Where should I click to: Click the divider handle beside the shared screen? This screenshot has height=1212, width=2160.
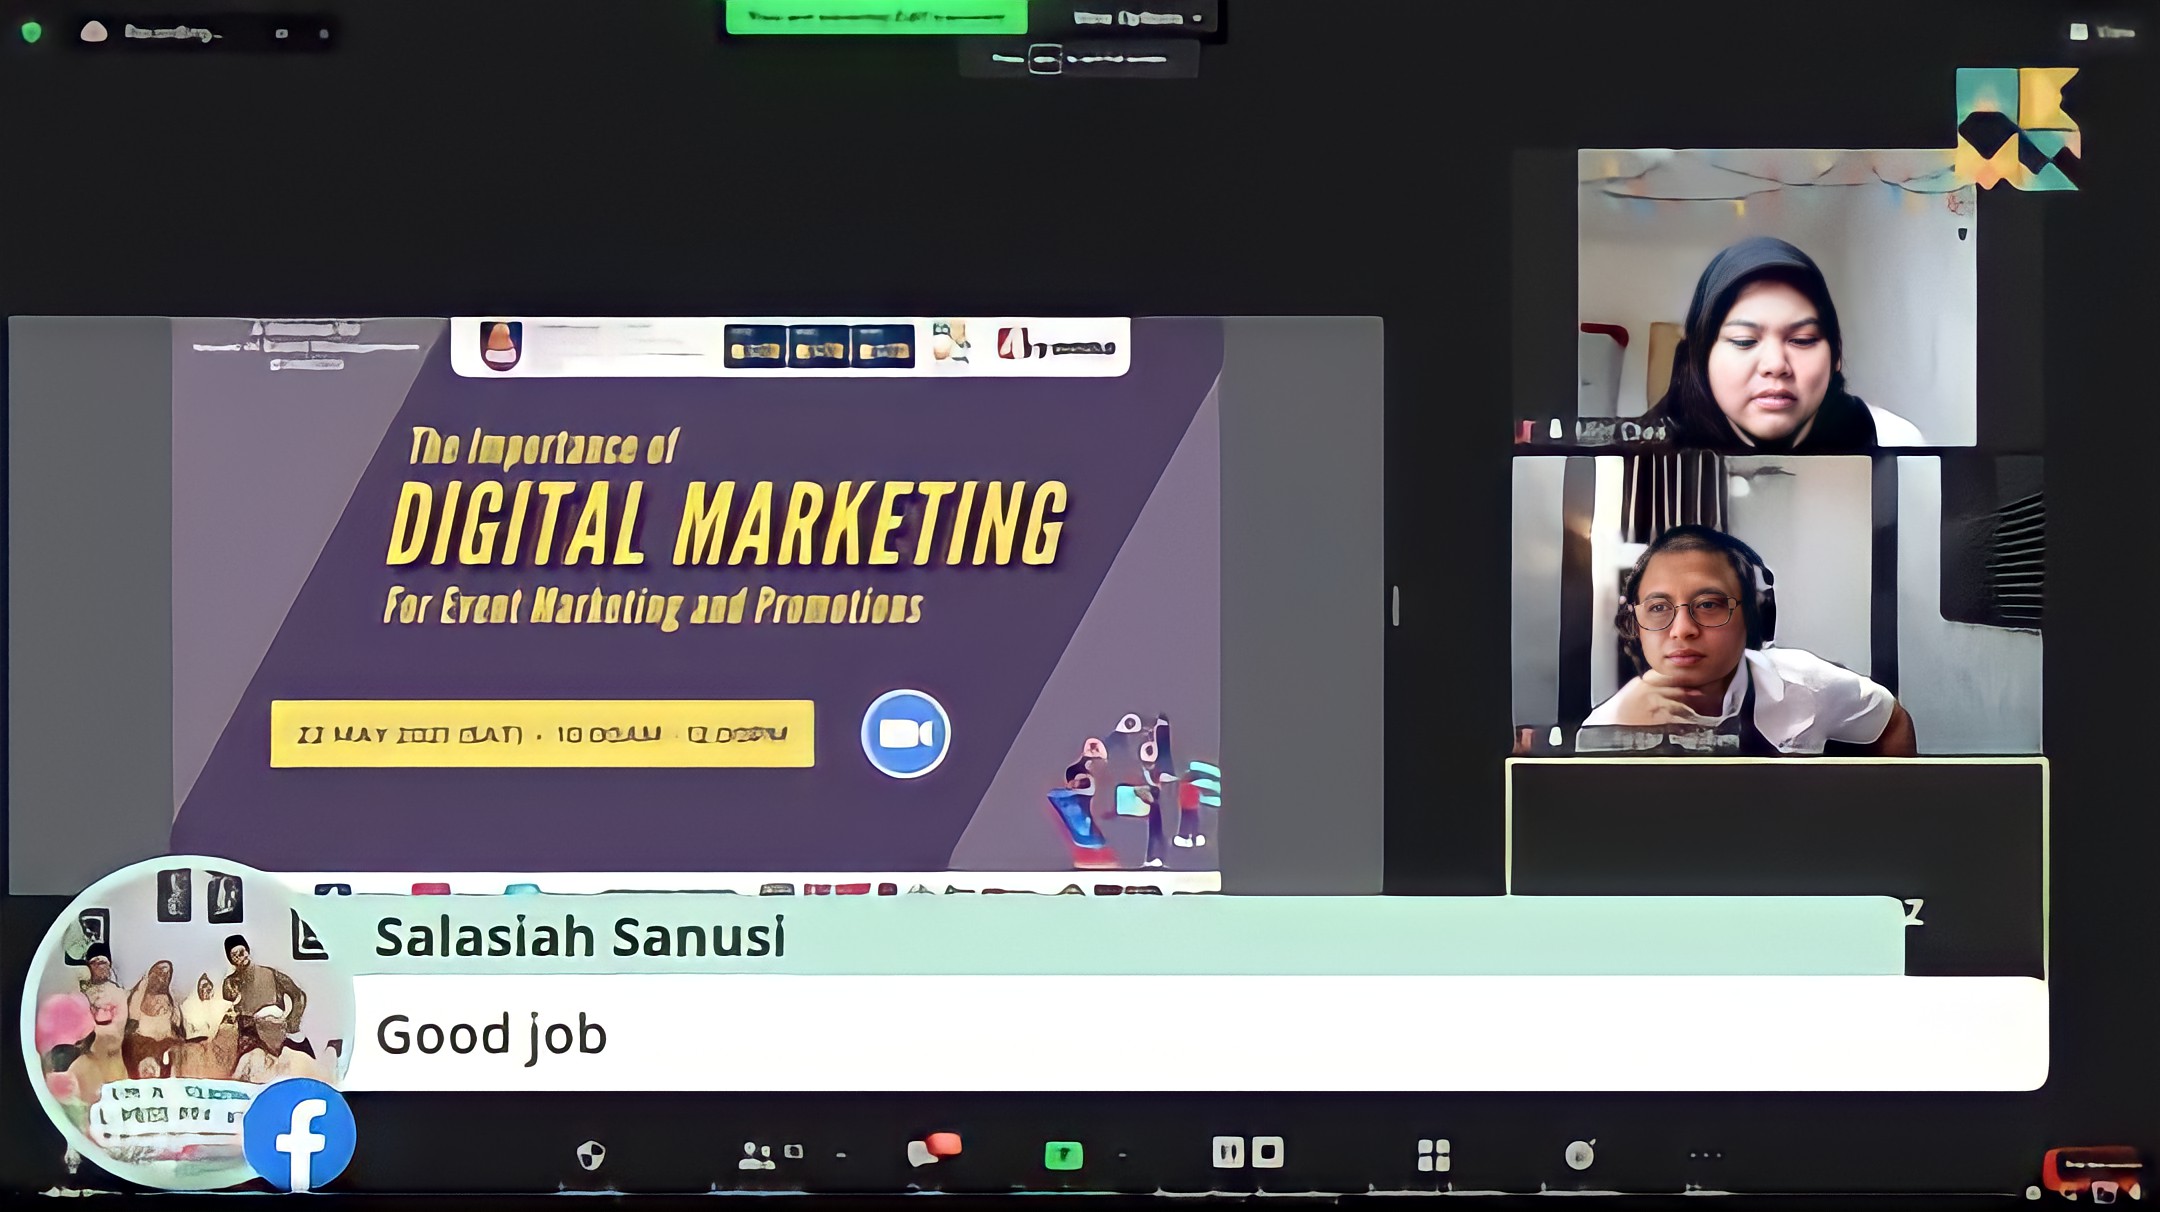1395,605
